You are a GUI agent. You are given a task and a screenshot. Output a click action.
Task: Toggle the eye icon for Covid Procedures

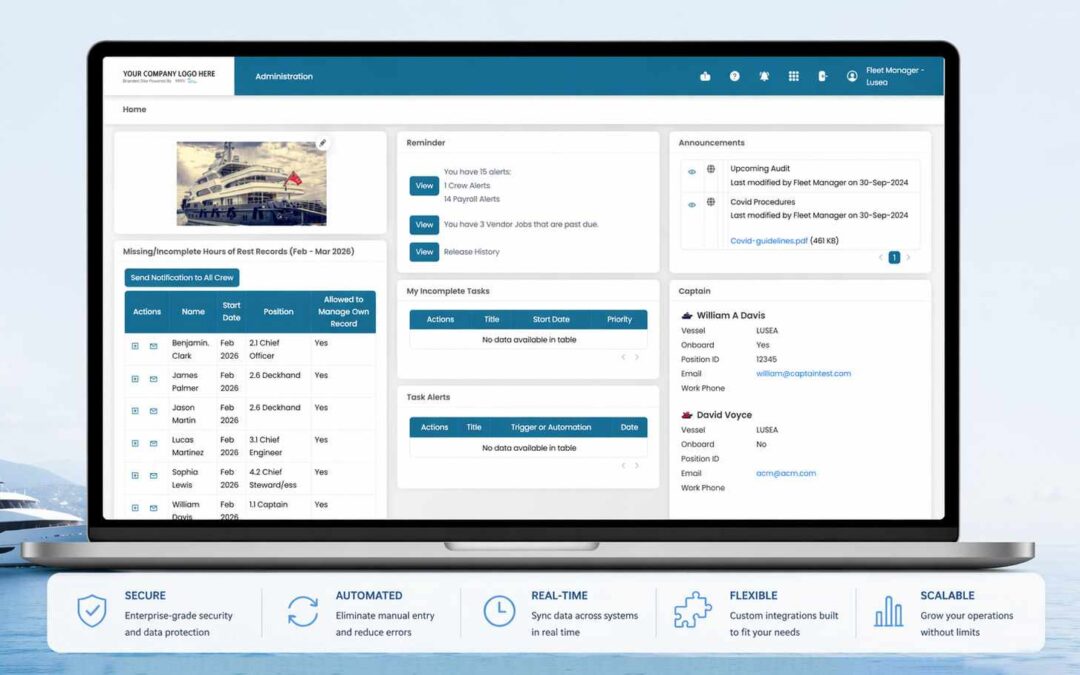[x=691, y=204]
